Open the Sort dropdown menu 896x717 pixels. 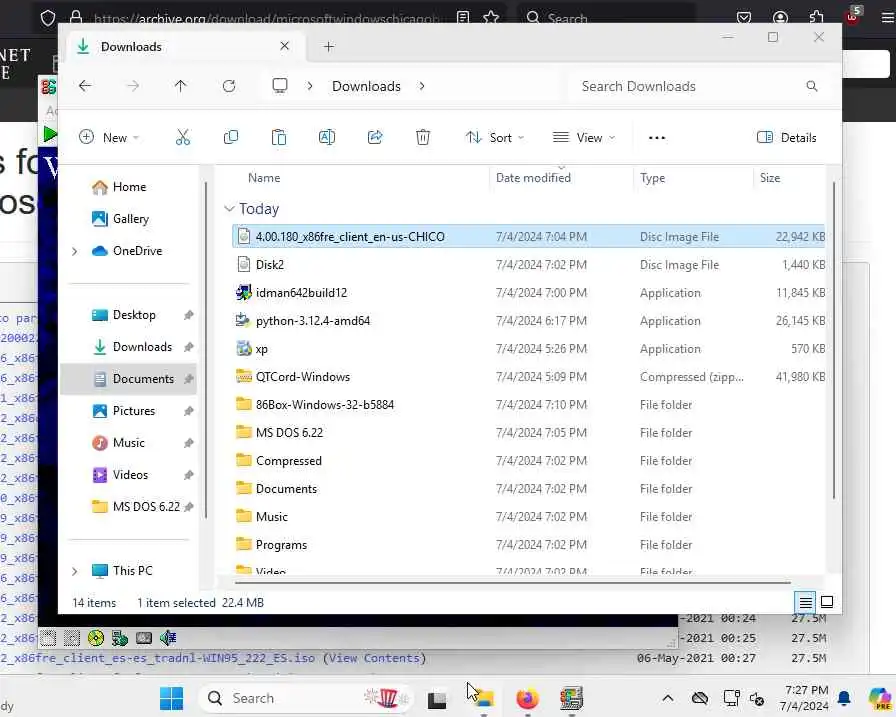click(x=495, y=138)
